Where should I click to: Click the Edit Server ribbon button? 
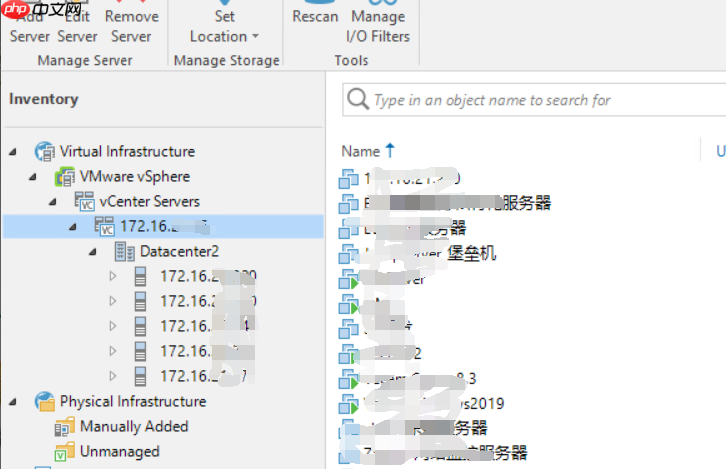coord(77,23)
